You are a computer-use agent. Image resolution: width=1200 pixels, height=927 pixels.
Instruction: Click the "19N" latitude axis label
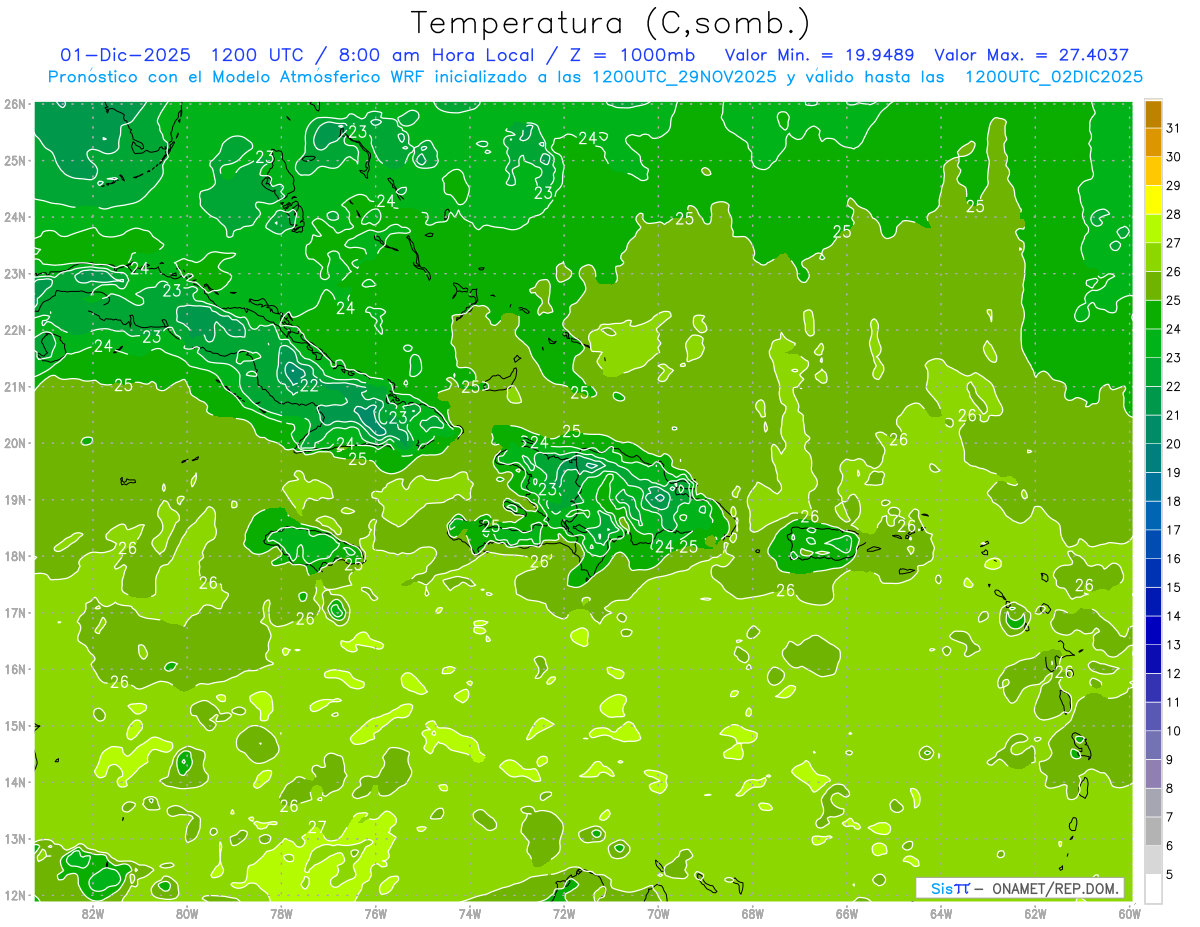click(14, 500)
